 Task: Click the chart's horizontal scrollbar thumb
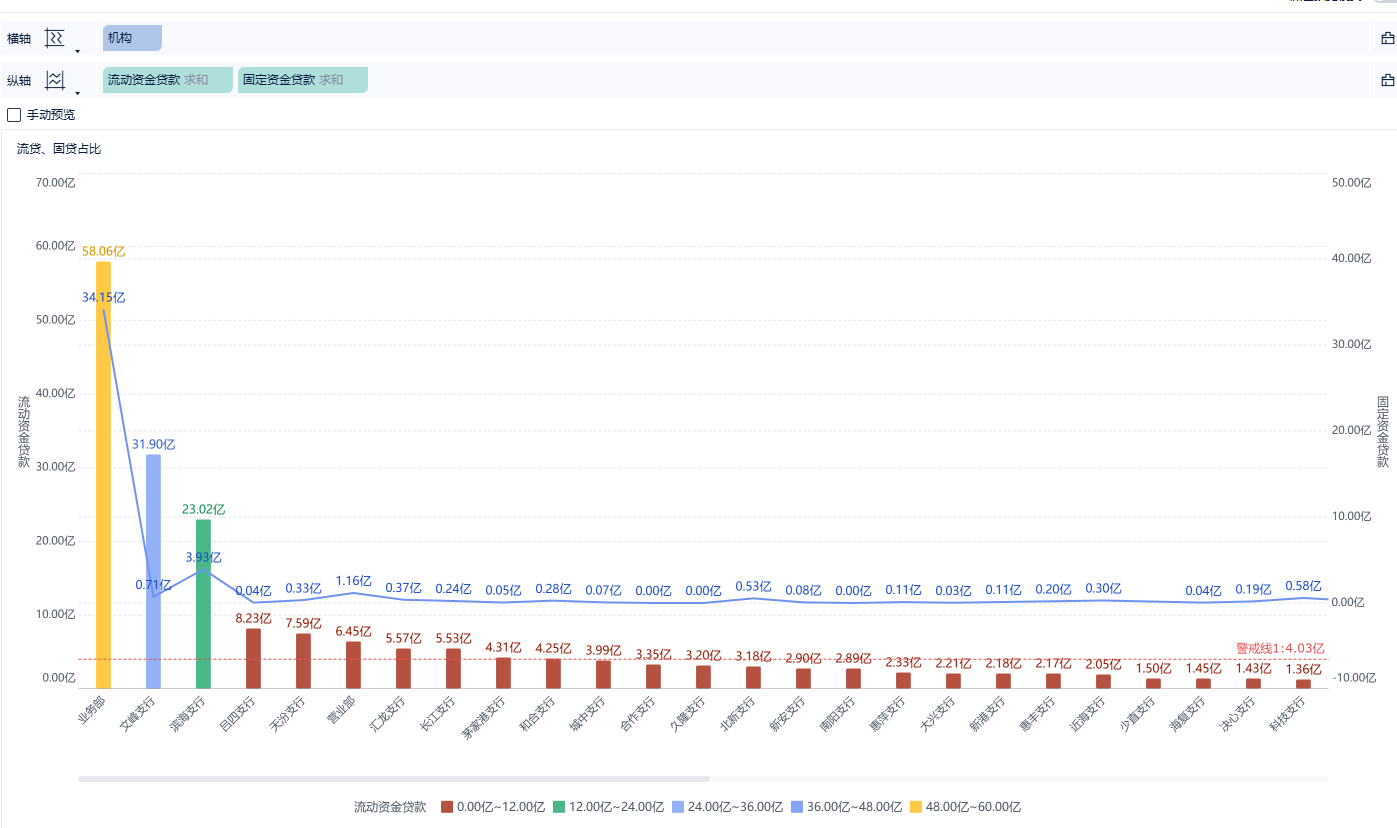pos(394,778)
